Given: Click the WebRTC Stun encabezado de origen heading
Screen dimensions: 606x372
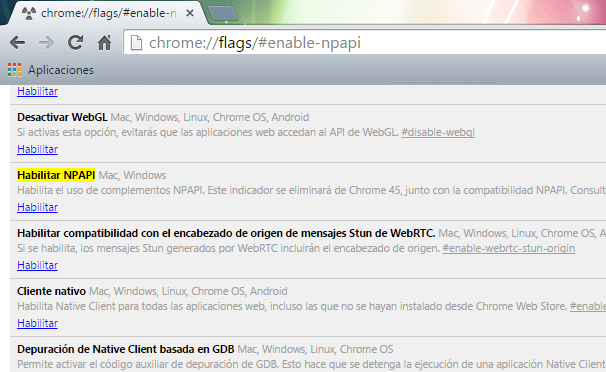Looking at the screenshot, I should point(226,233).
